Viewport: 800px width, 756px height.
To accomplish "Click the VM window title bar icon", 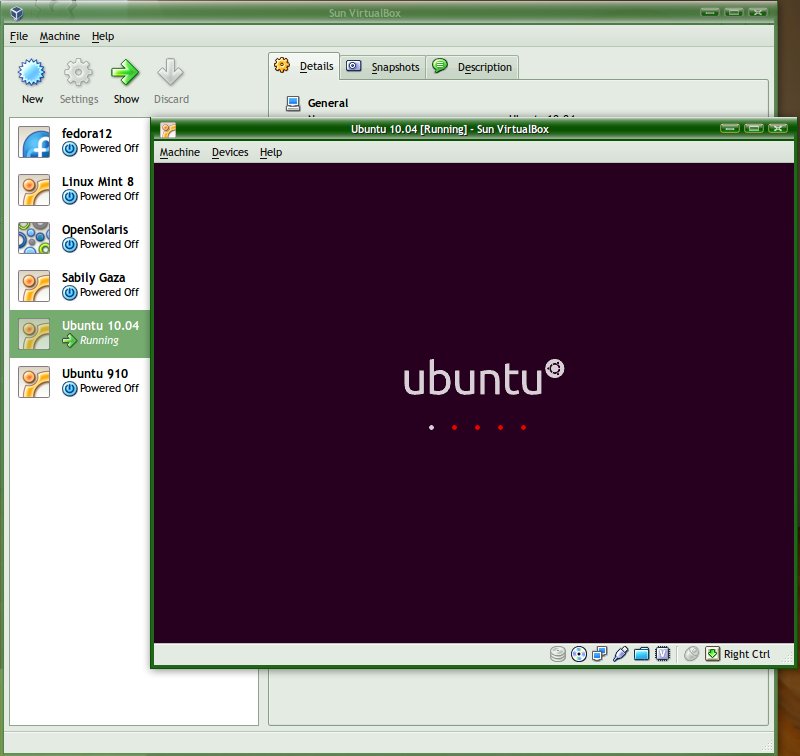I will pos(168,130).
